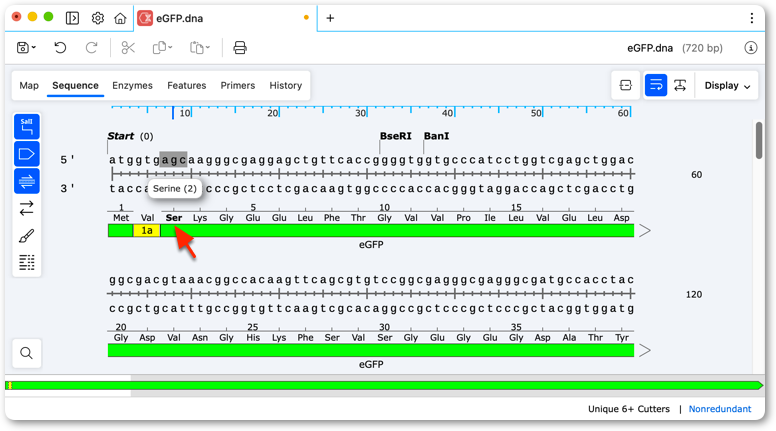This screenshot has height=431, width=776.
Task: Open a new tab with plus
Action: 330,18
